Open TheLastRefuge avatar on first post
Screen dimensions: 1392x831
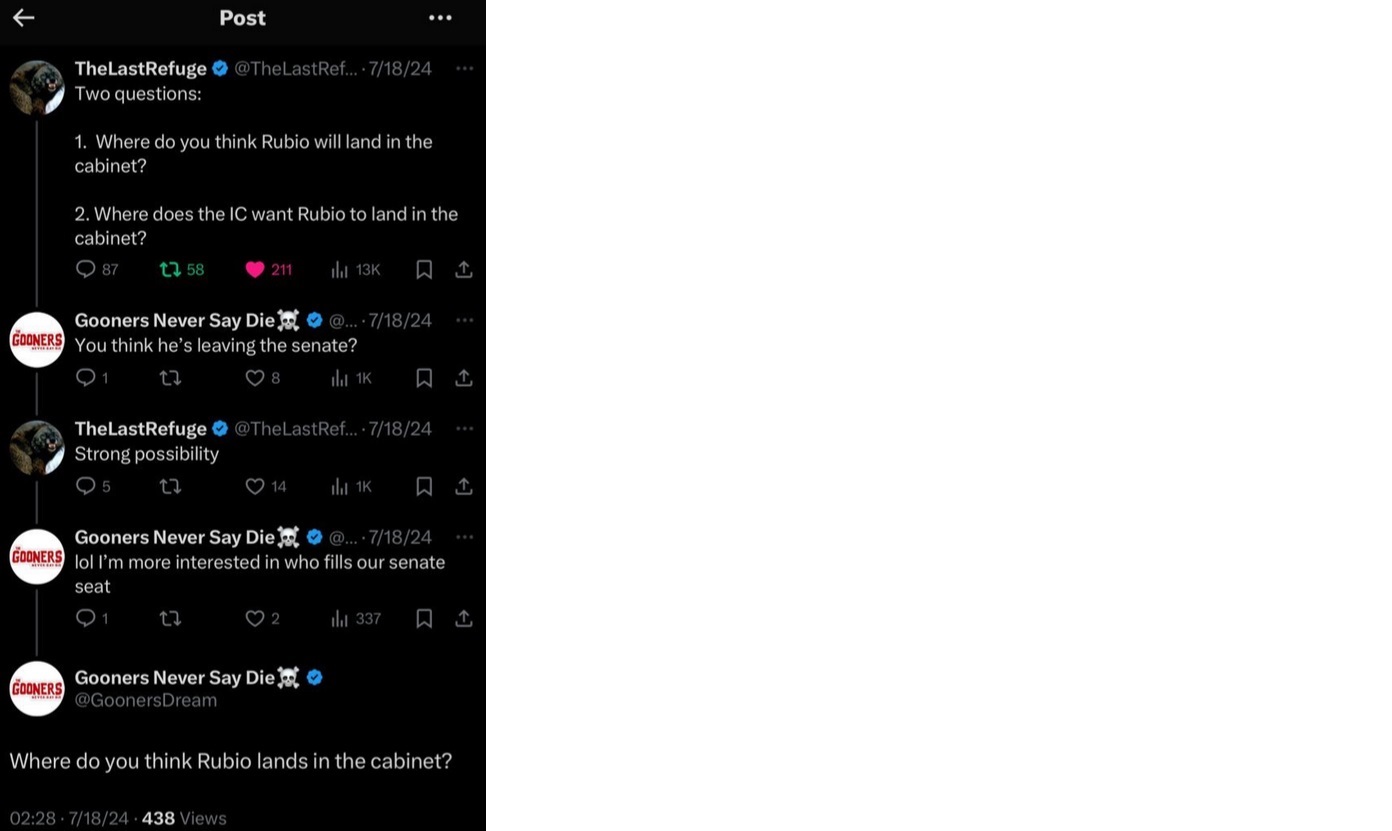pos(37,88)
